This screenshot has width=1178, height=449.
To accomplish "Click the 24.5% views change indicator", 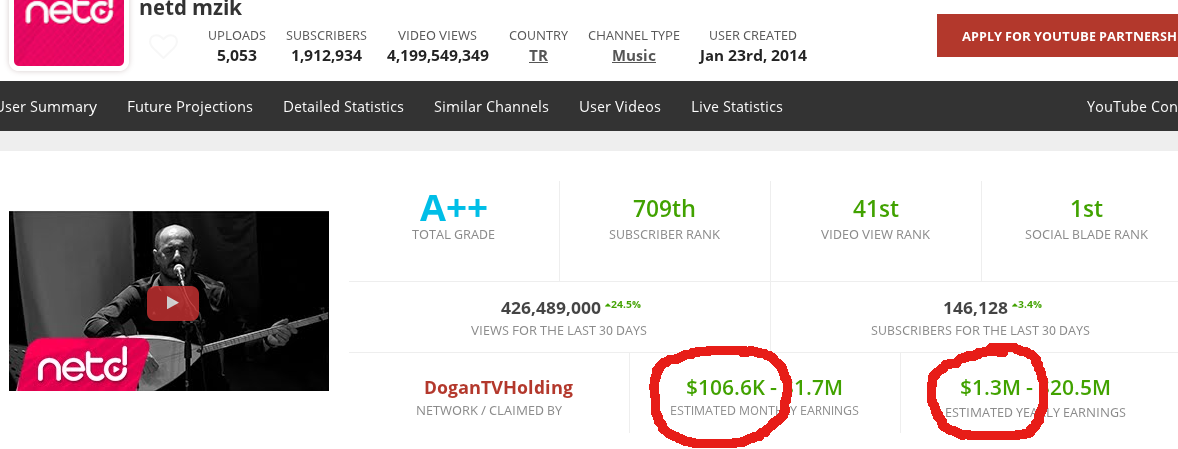I will [623, 305].
